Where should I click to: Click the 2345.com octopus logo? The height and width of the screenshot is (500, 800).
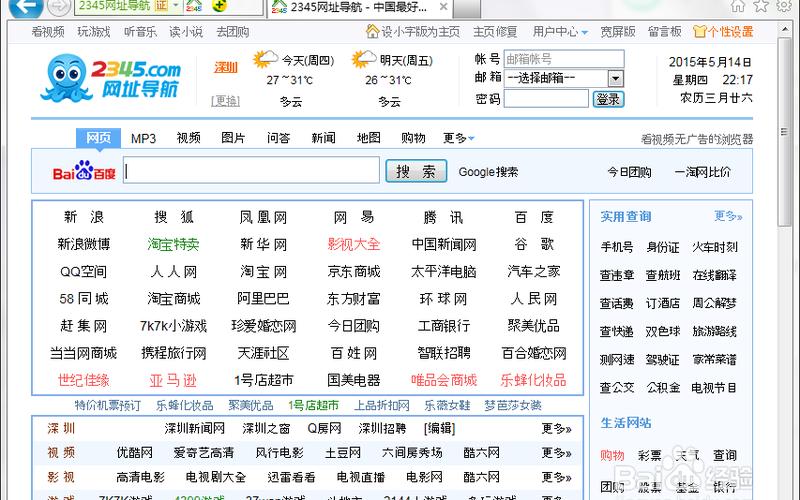tap(111, 78)
